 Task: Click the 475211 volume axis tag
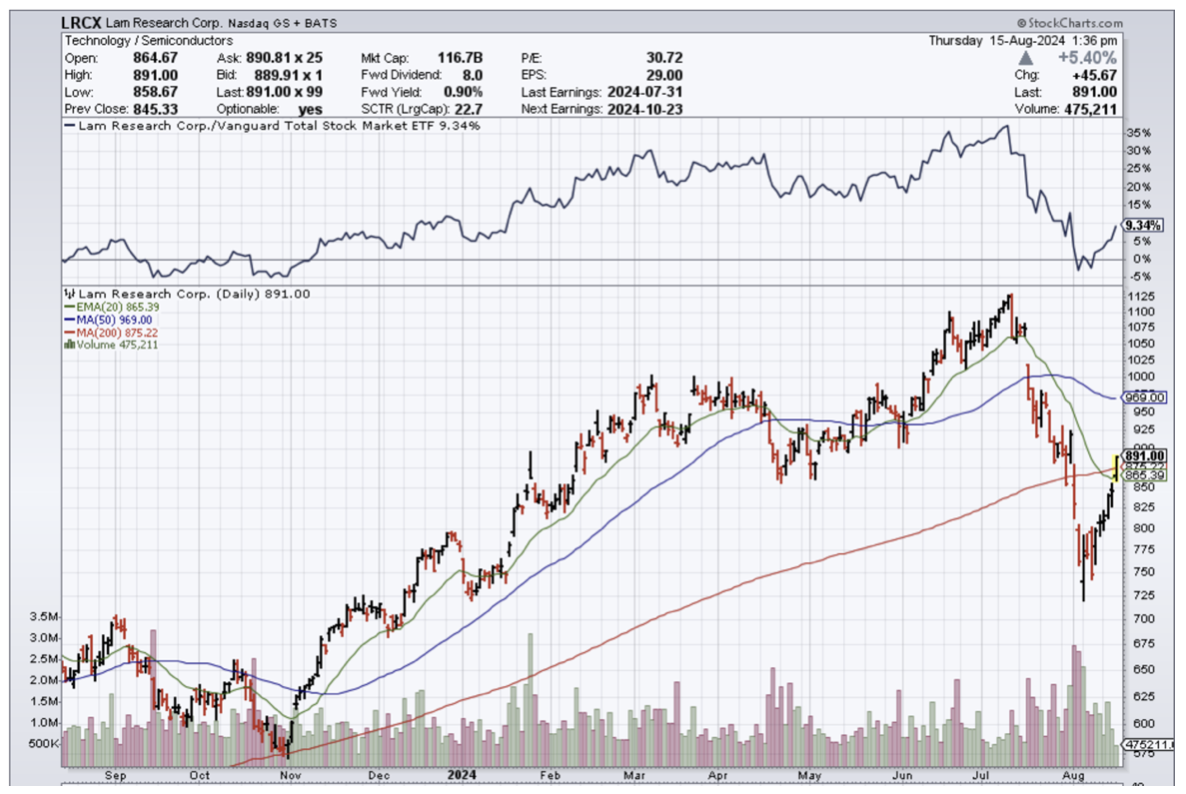1147,744
